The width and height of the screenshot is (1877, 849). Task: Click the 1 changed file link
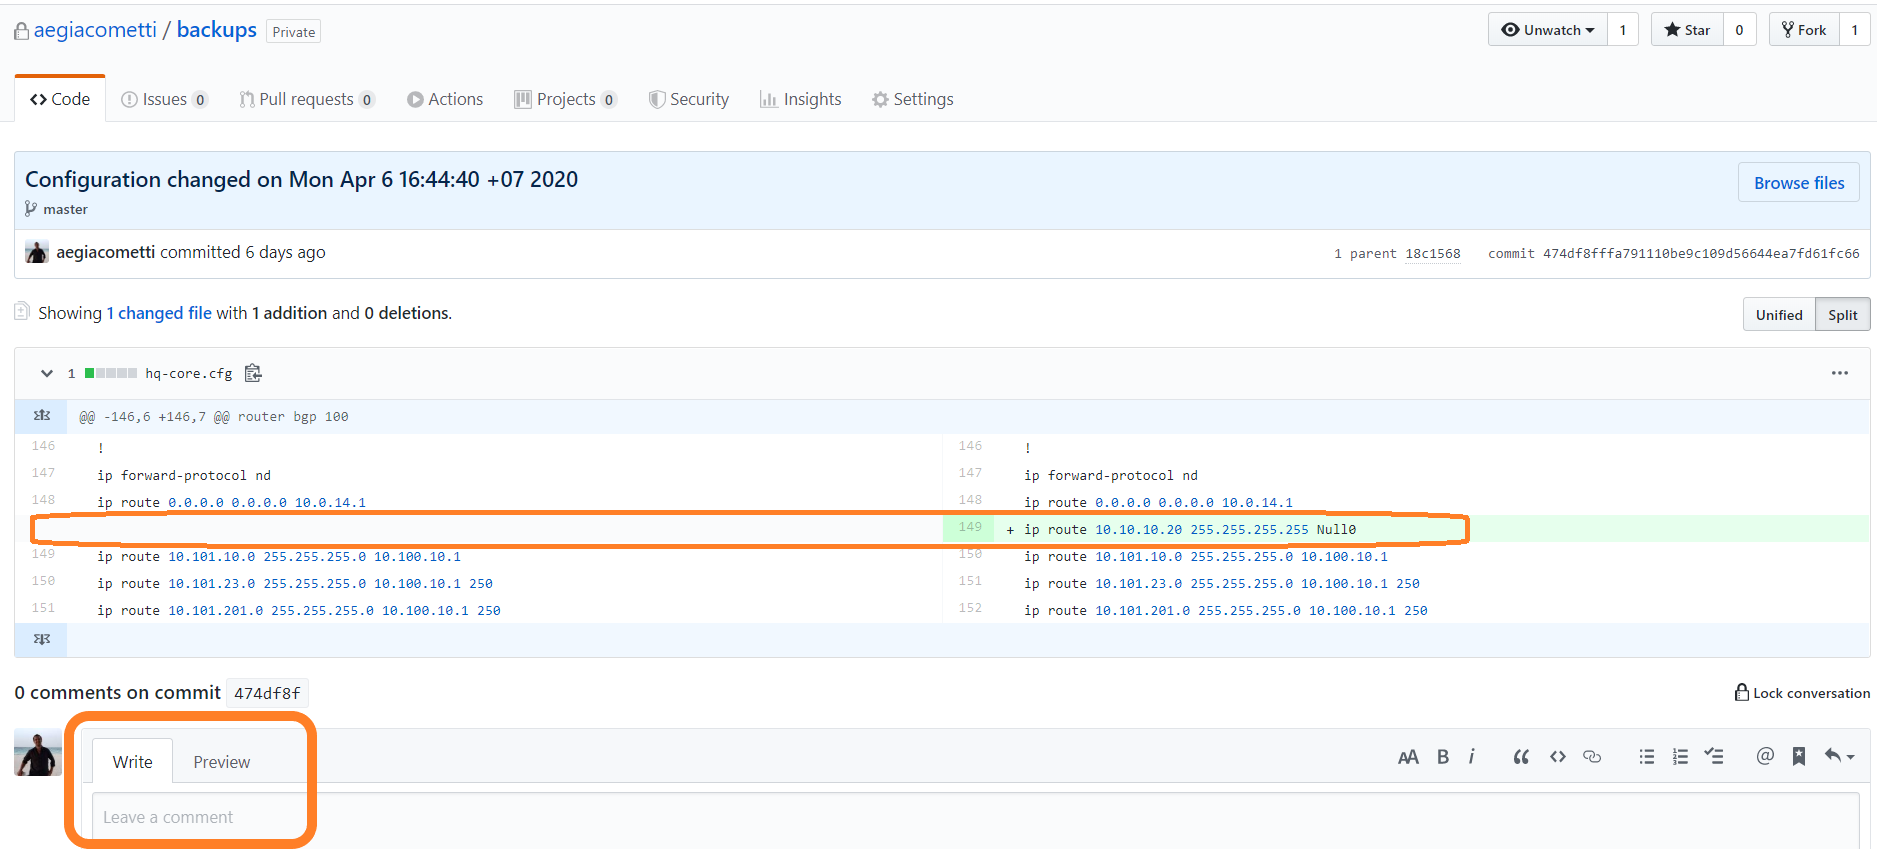pos(159,313)
